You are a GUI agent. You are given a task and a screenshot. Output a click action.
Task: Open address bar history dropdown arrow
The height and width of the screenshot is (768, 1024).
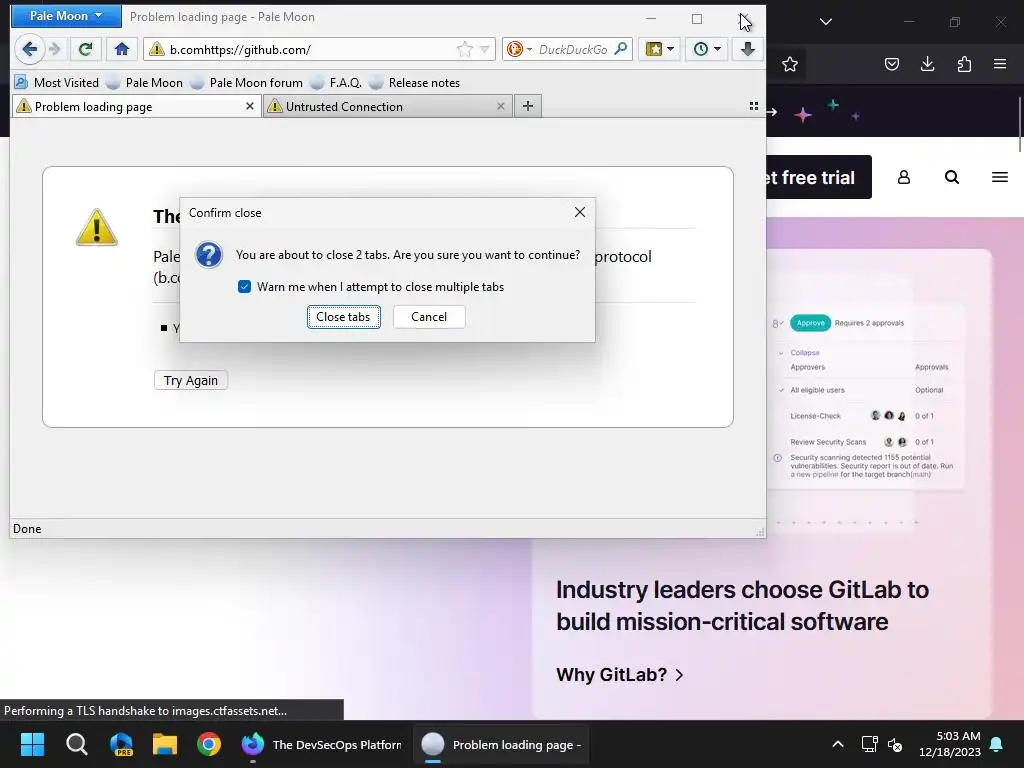(x=485, y=49)
